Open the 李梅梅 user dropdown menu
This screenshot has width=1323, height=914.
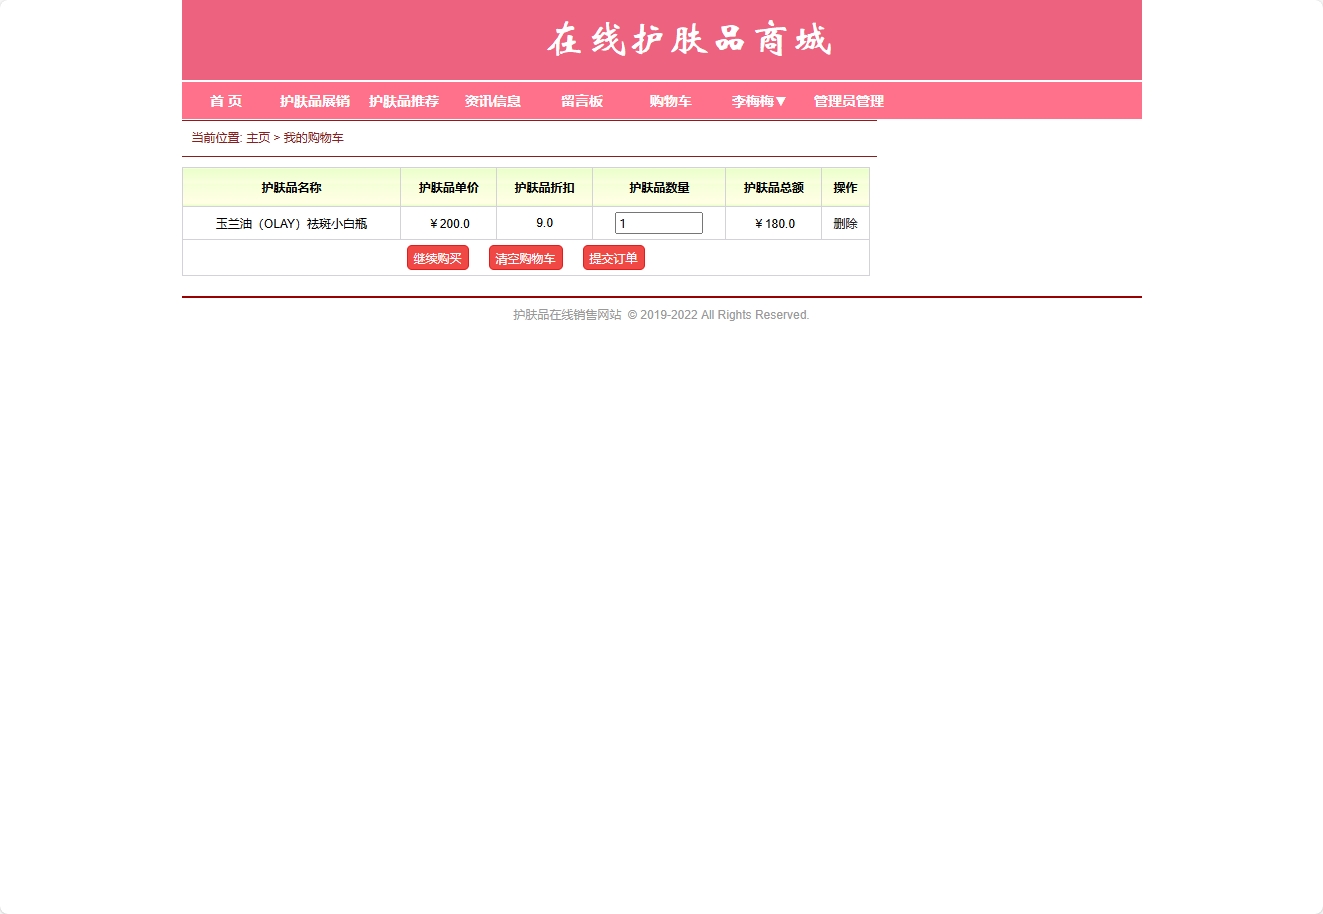(758, 101)
